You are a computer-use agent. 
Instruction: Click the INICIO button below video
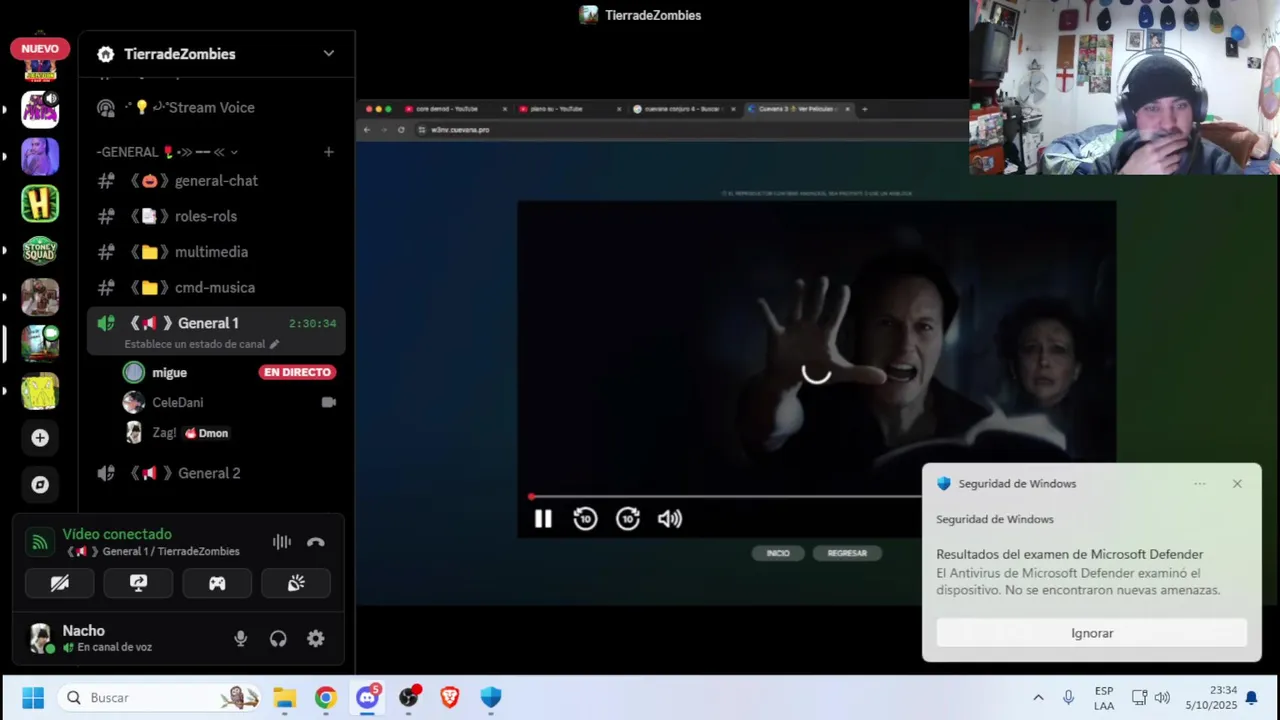point(778,553)
